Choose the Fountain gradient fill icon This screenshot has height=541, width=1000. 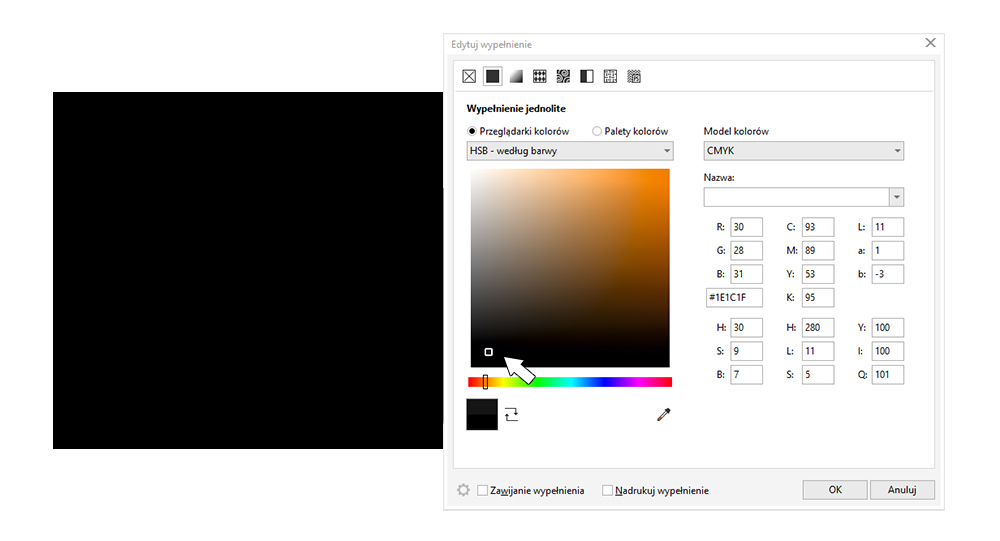click(x=516, y=76)
